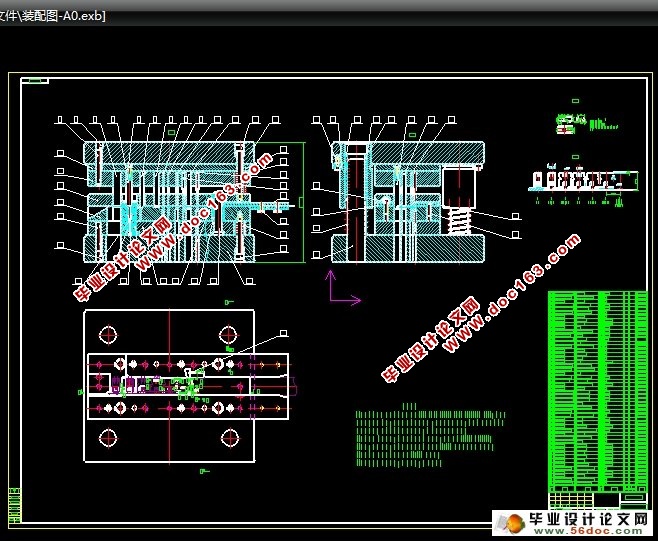The image size is (658, 541).
Task: Click the title block below the parts list
Action: pos(598,501)
